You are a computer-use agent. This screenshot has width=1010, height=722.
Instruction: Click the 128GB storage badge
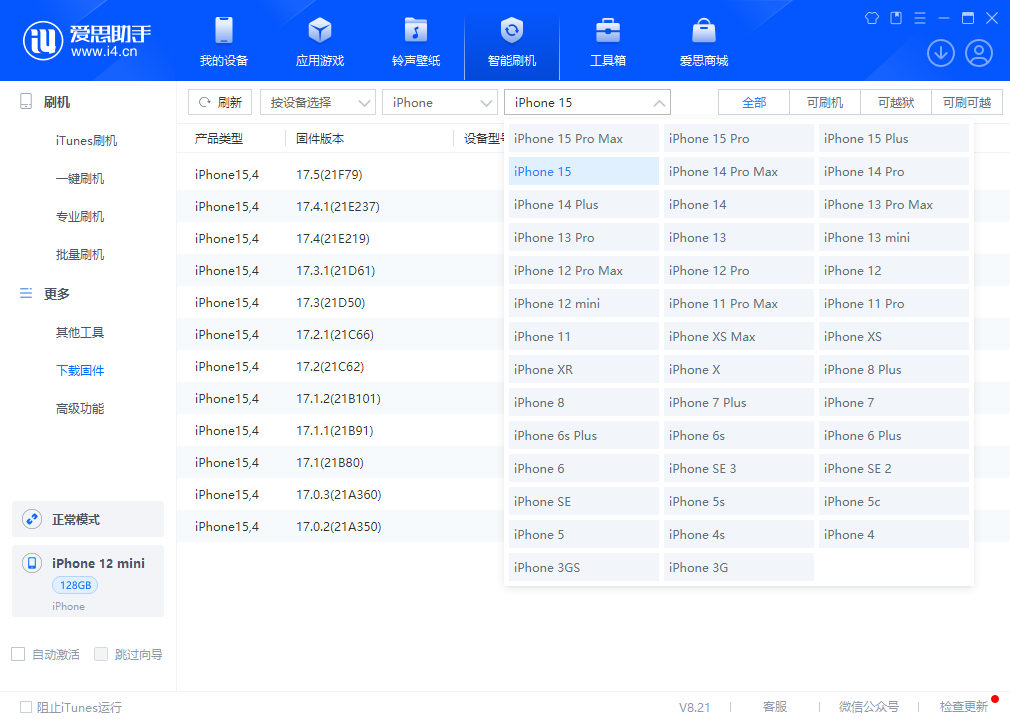click(x=75, y=585)
